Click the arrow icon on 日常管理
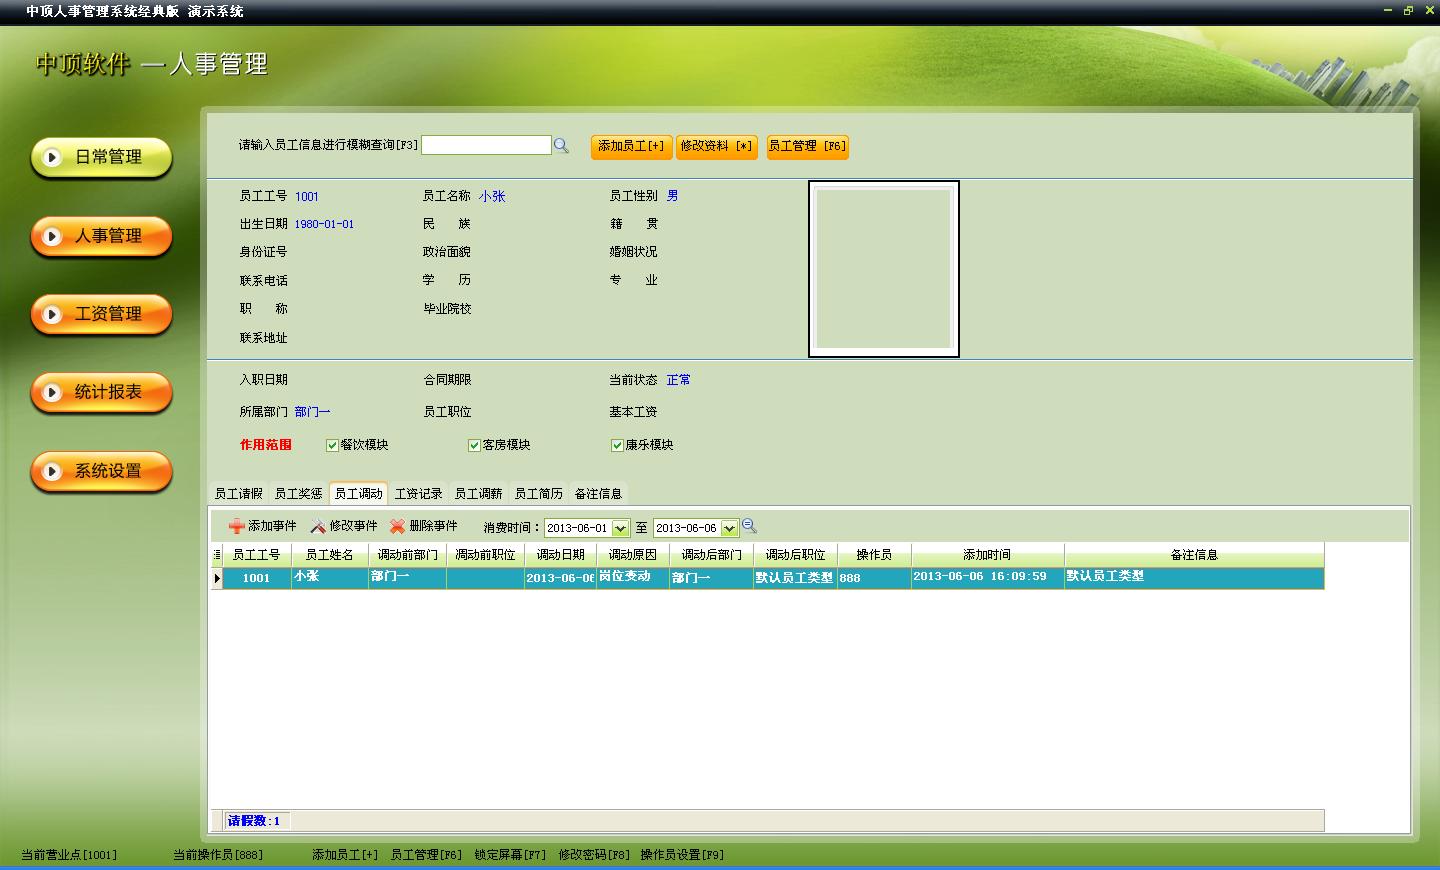Screen dimensions: 1440x870 click(53, 157)
